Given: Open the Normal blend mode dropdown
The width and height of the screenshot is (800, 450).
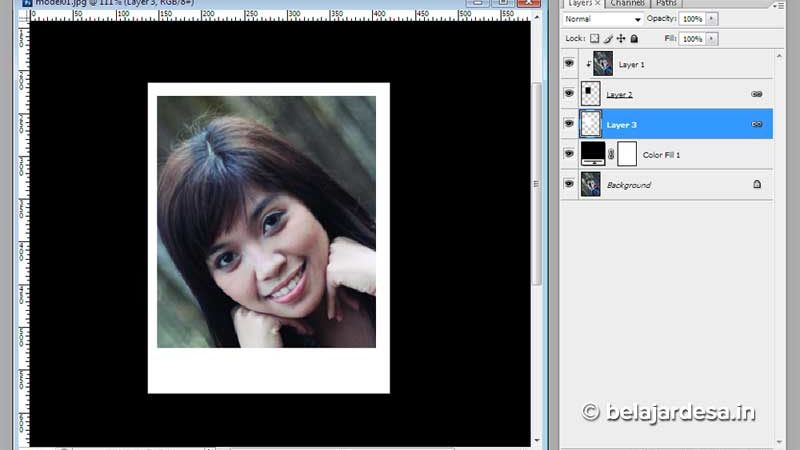Looking at the screenshot, I should click(602, 19).
